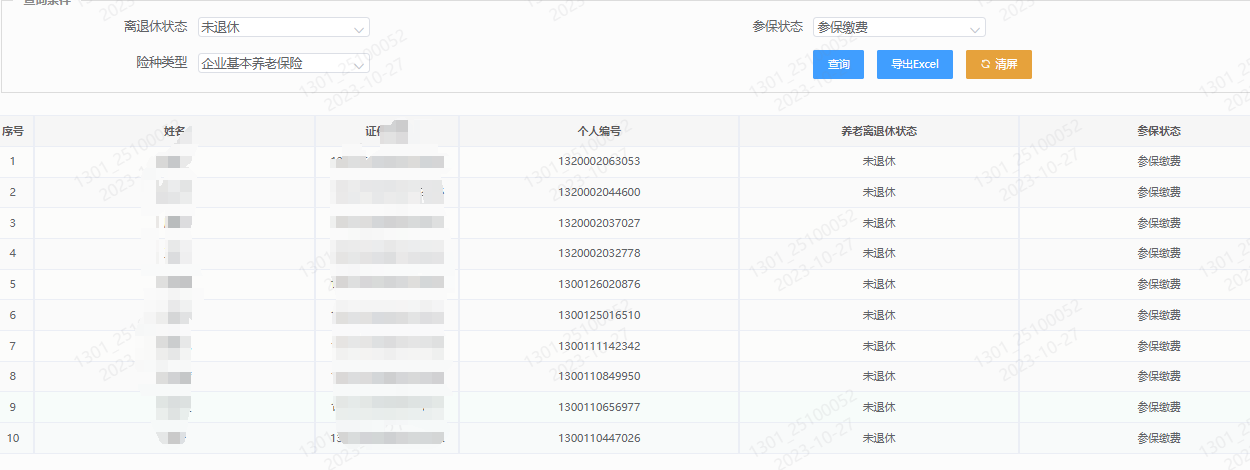This screenshot has height=470, width=1250.
Task: Click the 养老离退休状态 column header
Action: (879, 131)
